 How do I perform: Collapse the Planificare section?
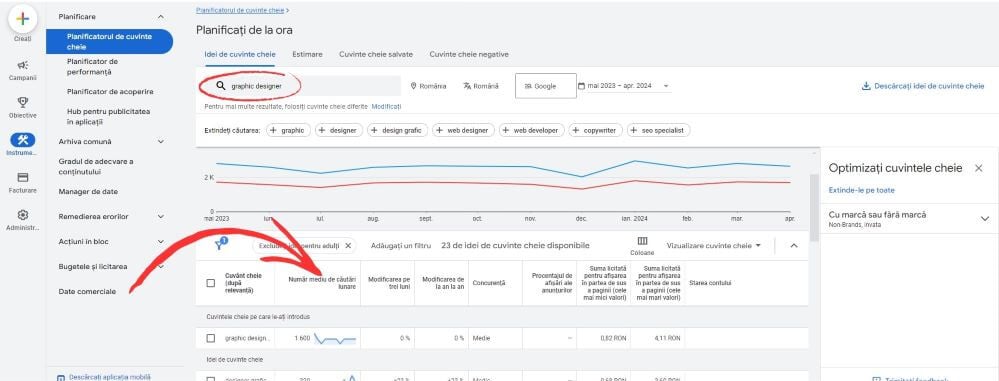coord(161,17)
